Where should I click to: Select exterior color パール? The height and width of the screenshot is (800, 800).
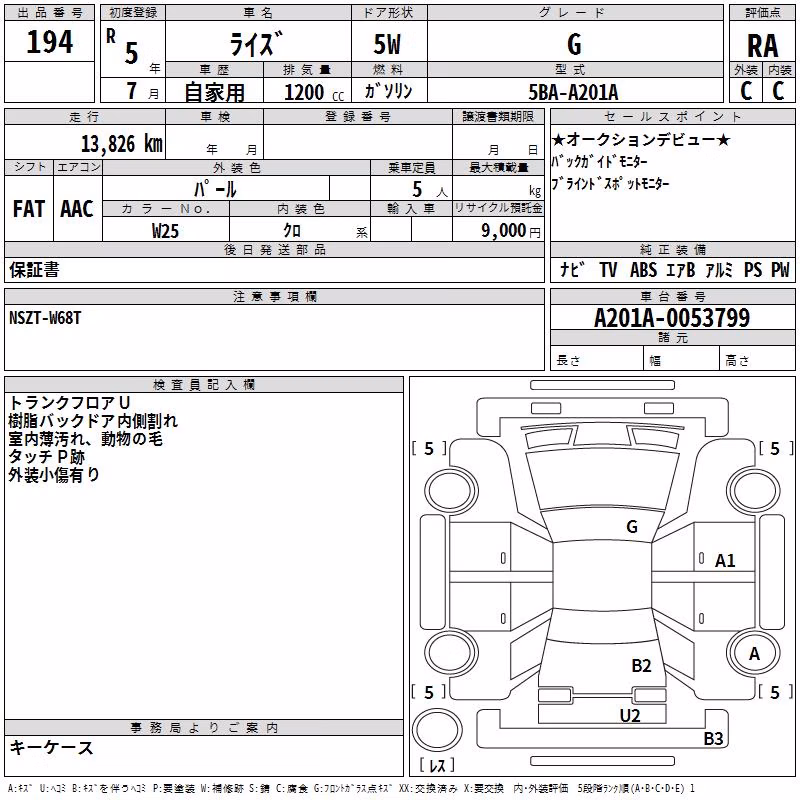[215, 190]
